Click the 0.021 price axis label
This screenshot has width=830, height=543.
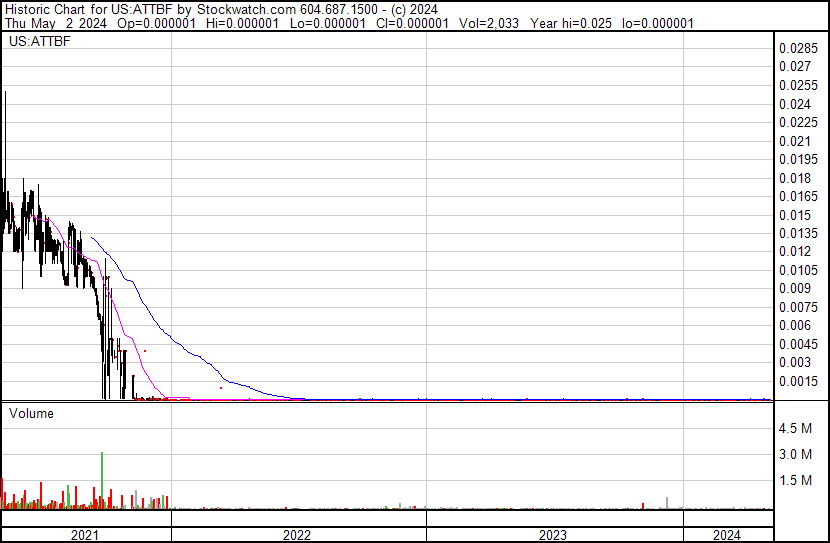pyautogui.click(x=794, y=141)
